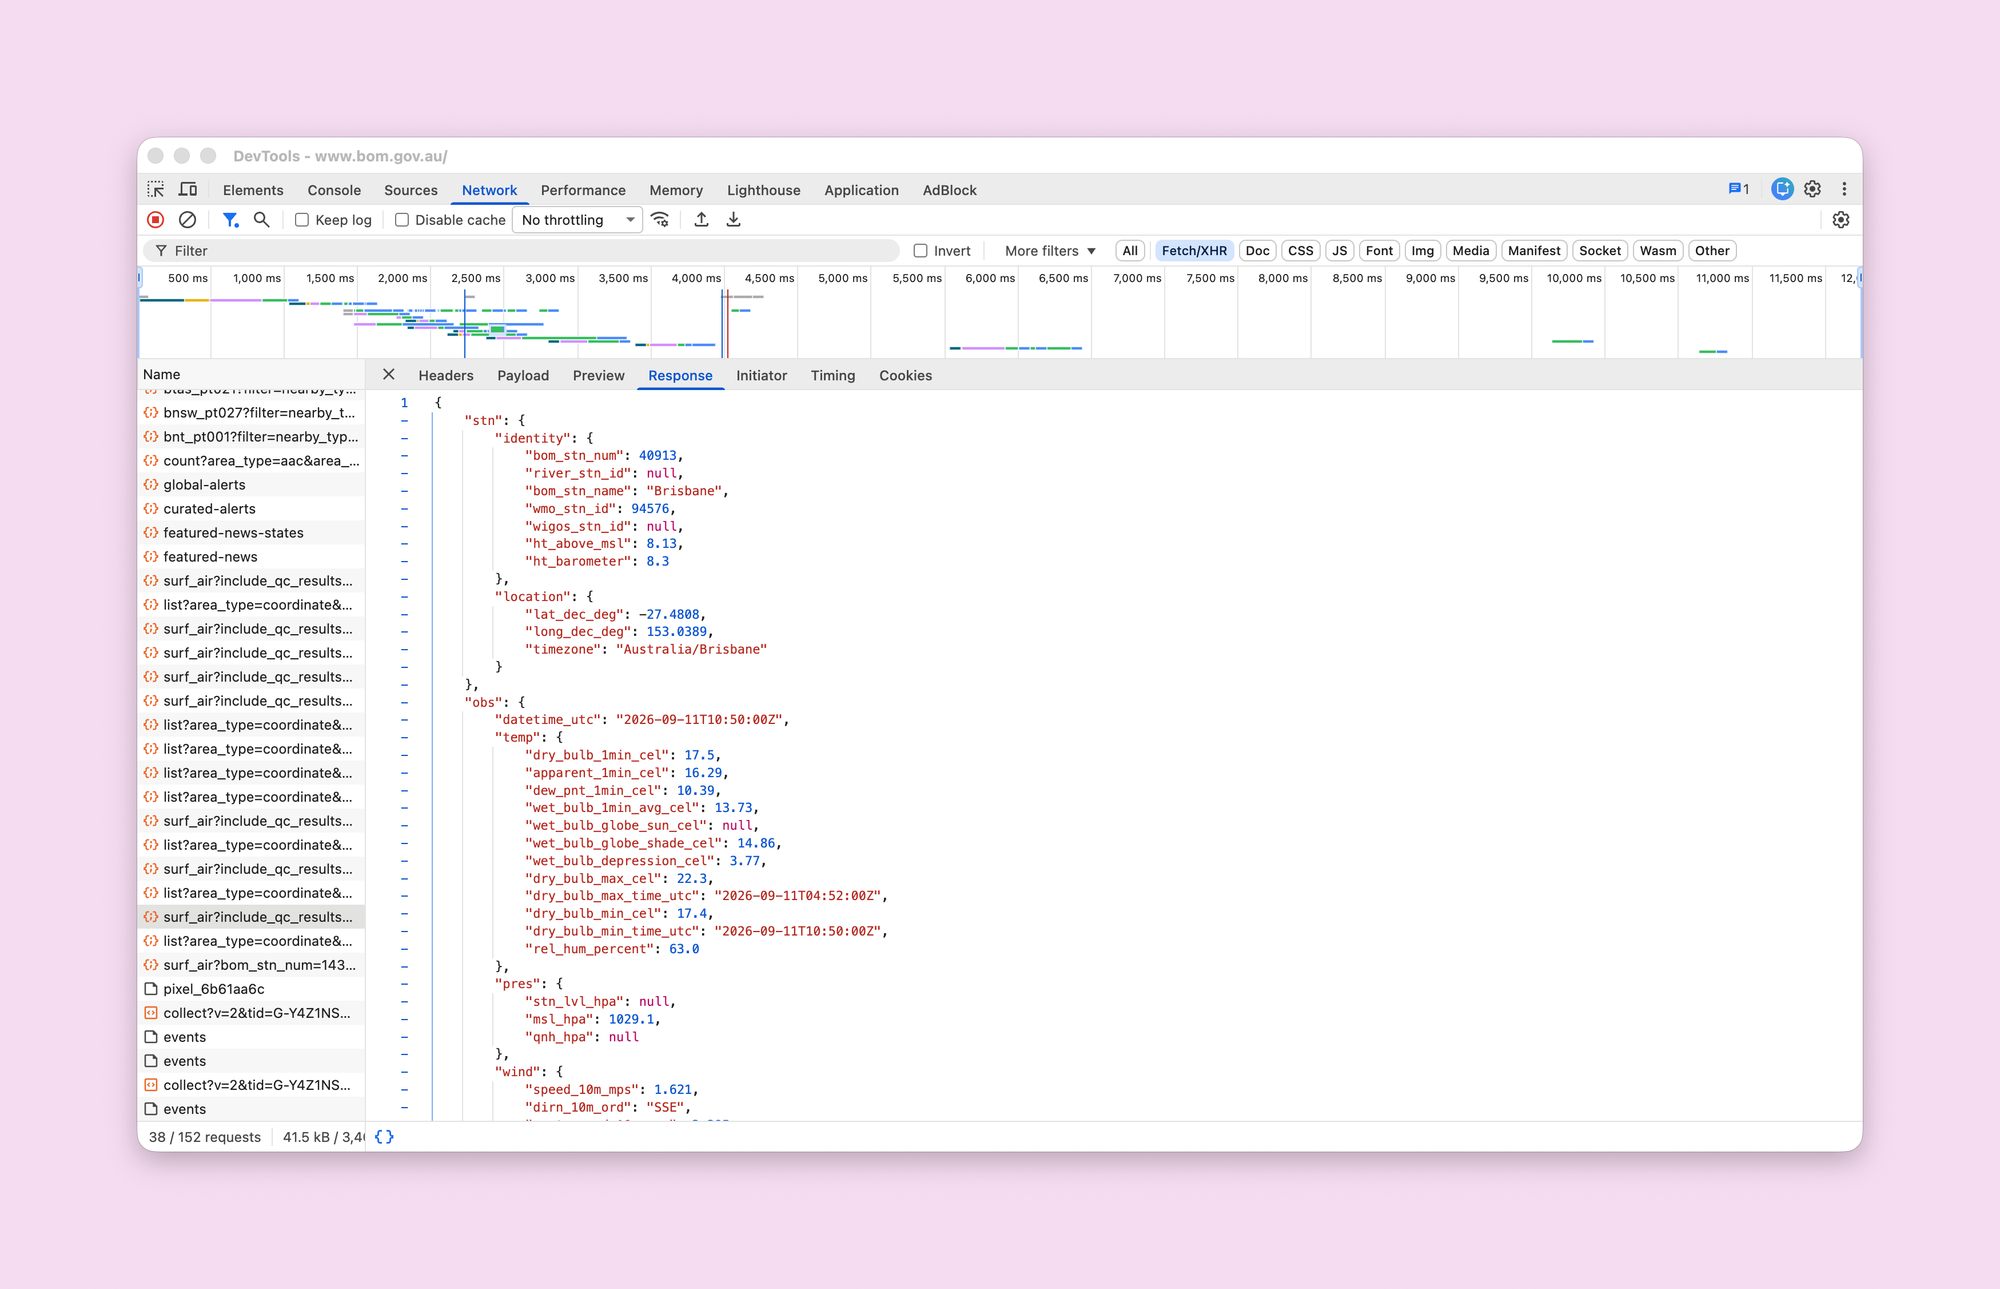Enable the Disable cache checkbox
The width and height of the screenshot is (2000, 1289).
point(401,220)
